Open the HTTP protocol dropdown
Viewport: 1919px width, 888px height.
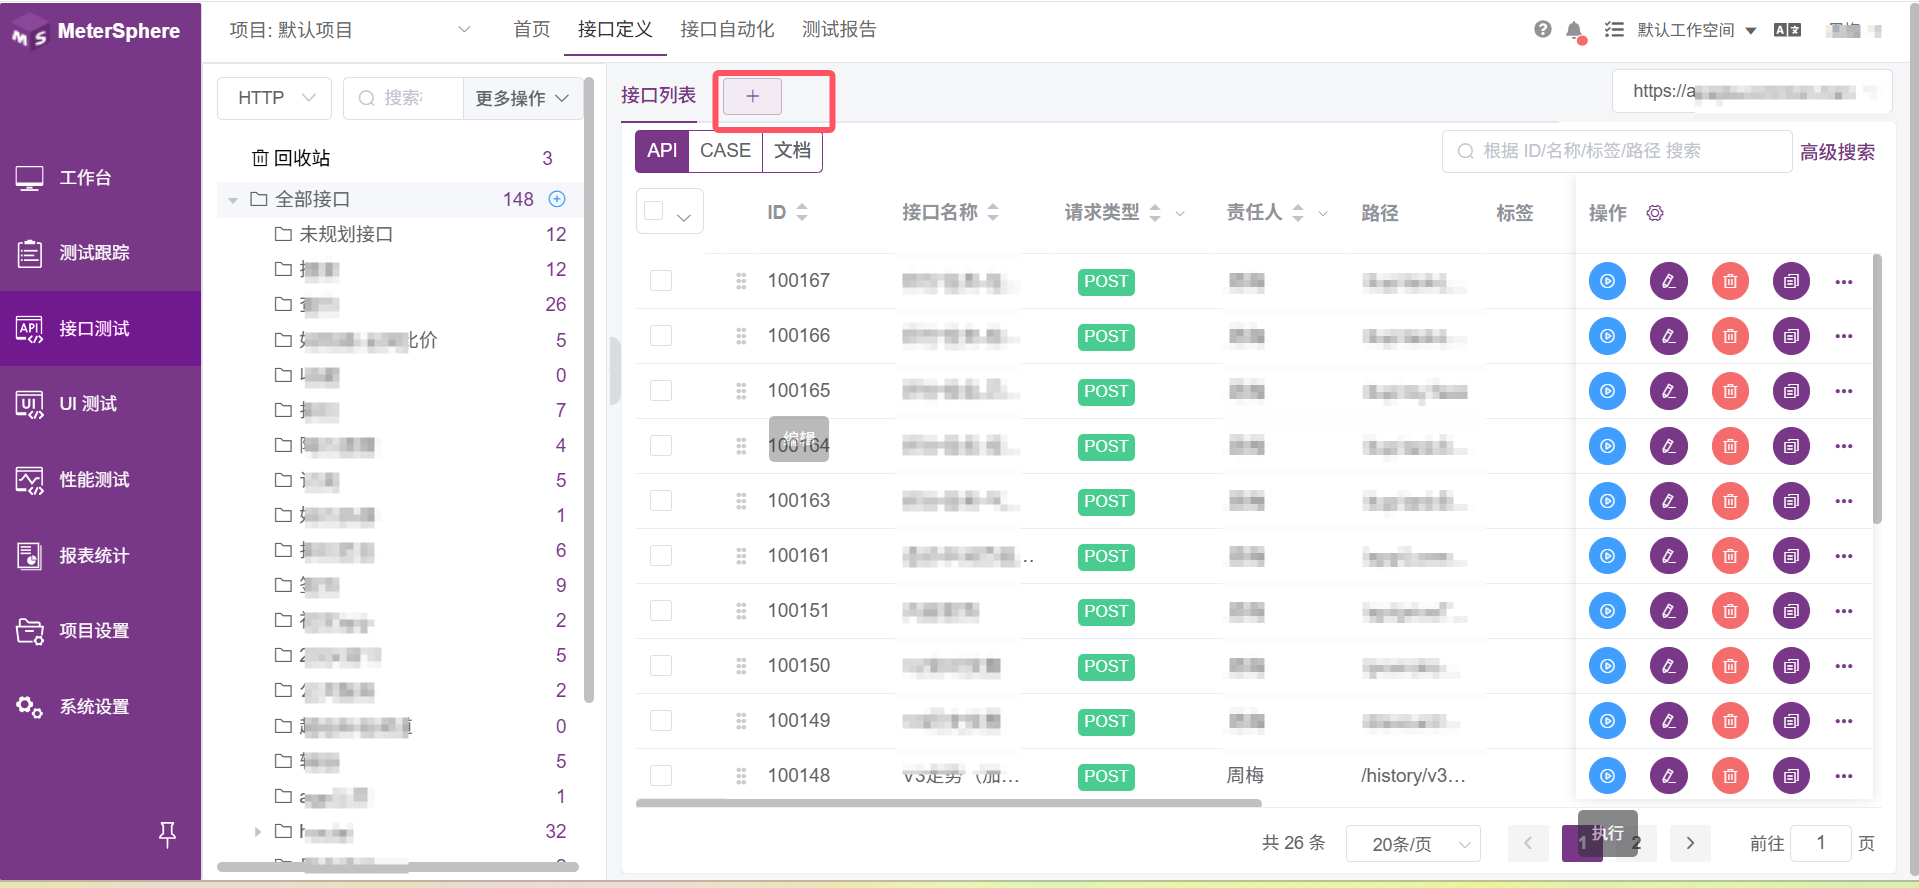(x=275, y=98)
